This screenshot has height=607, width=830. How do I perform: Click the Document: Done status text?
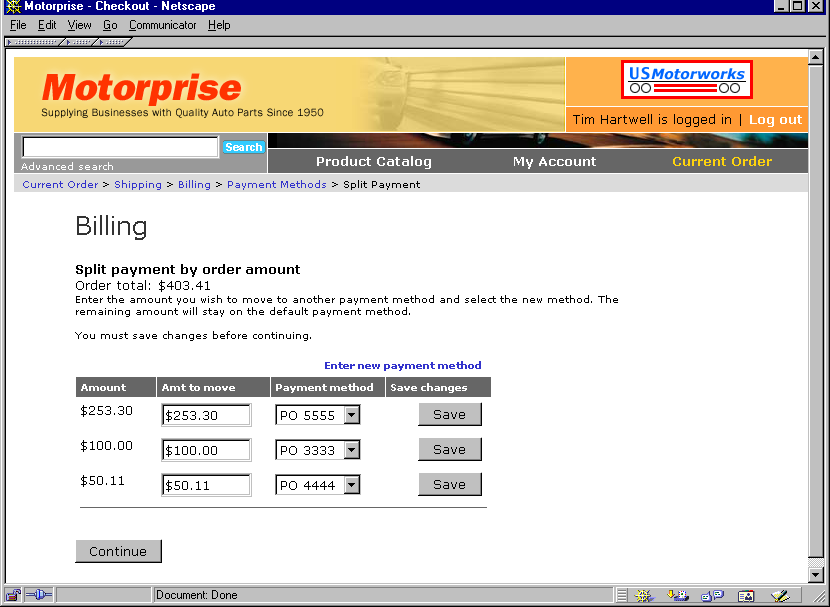pos(196,595)
